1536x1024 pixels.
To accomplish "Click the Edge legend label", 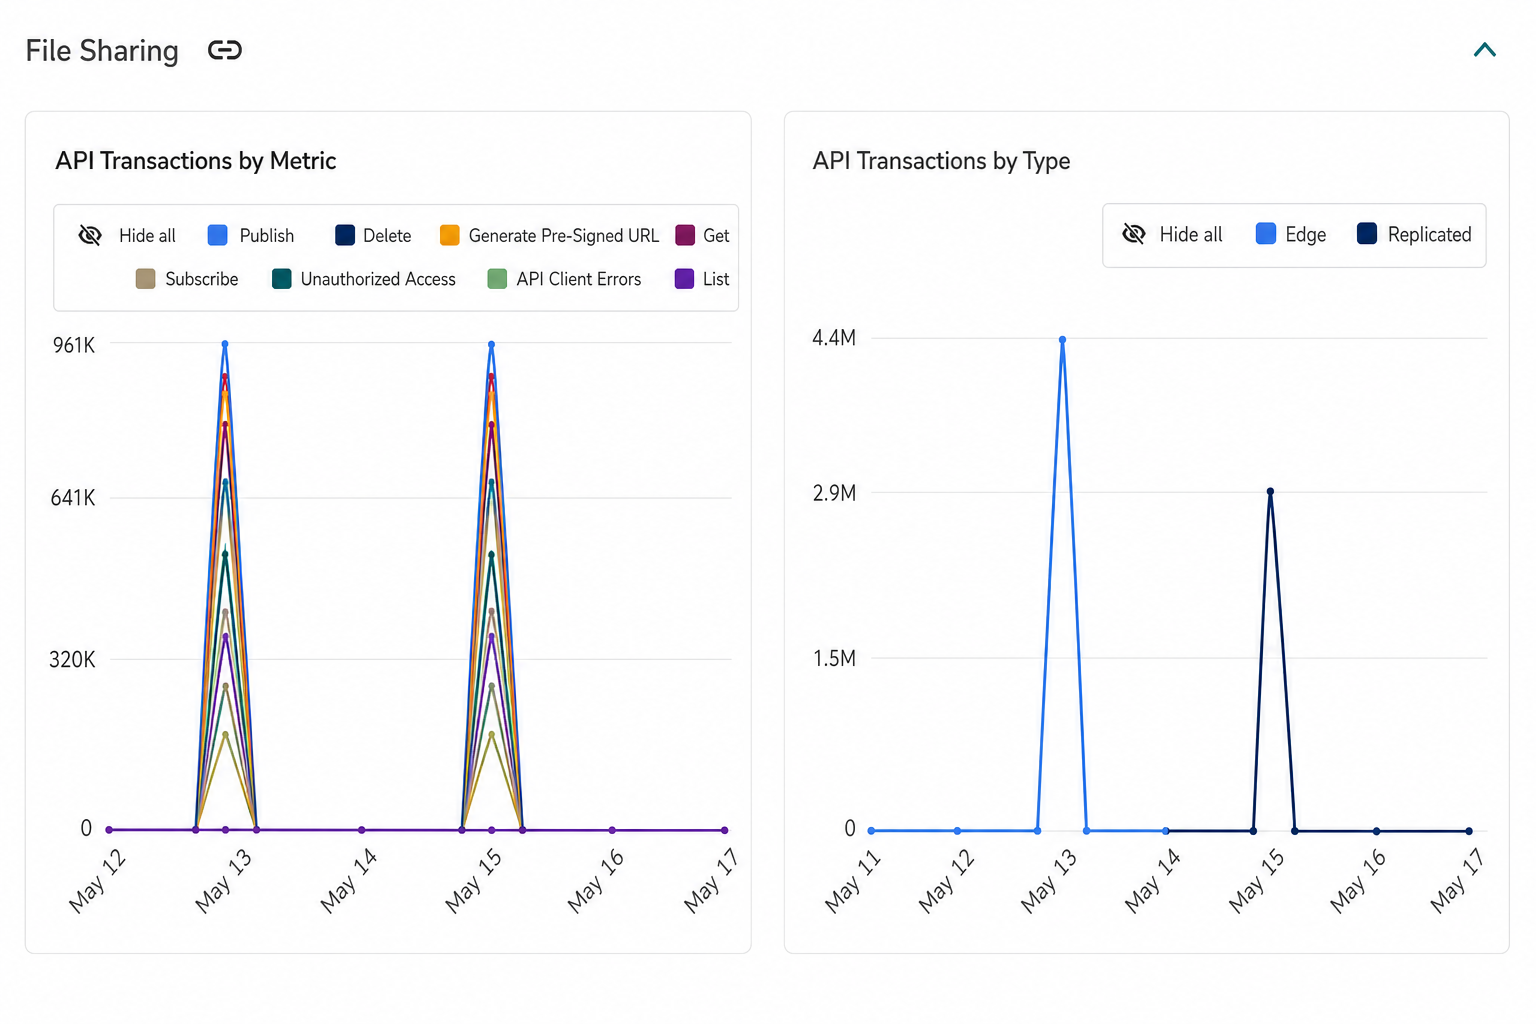I will point(1306,235).
